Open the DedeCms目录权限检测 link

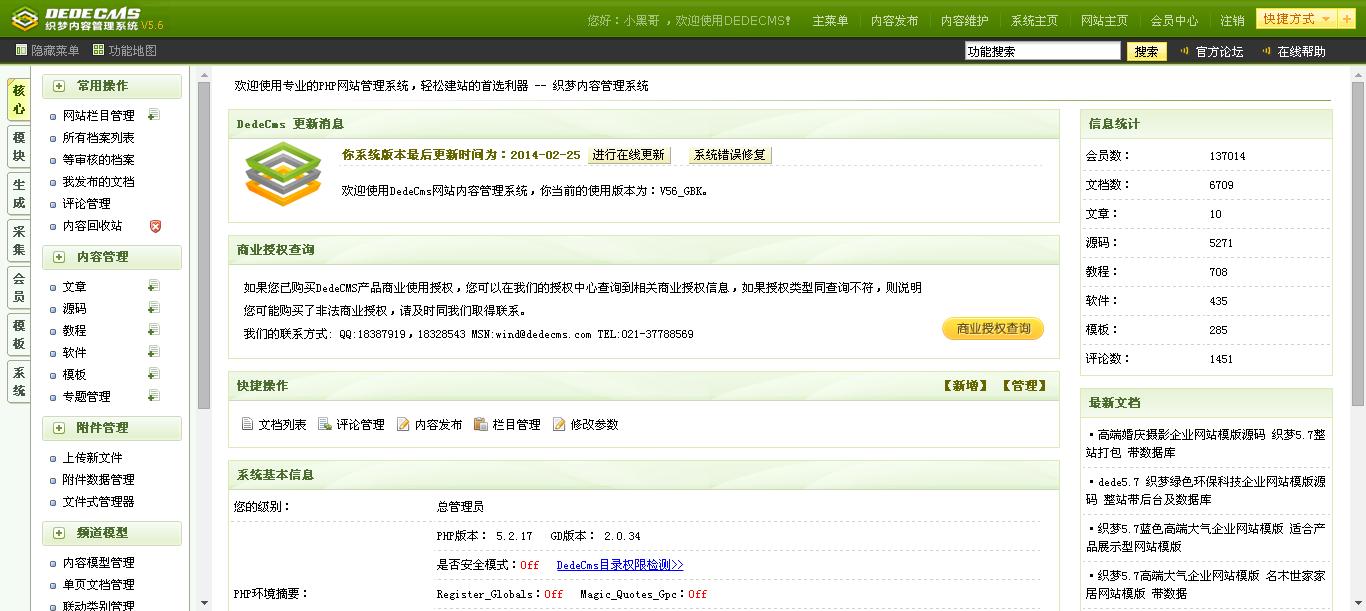pos(620,565)
